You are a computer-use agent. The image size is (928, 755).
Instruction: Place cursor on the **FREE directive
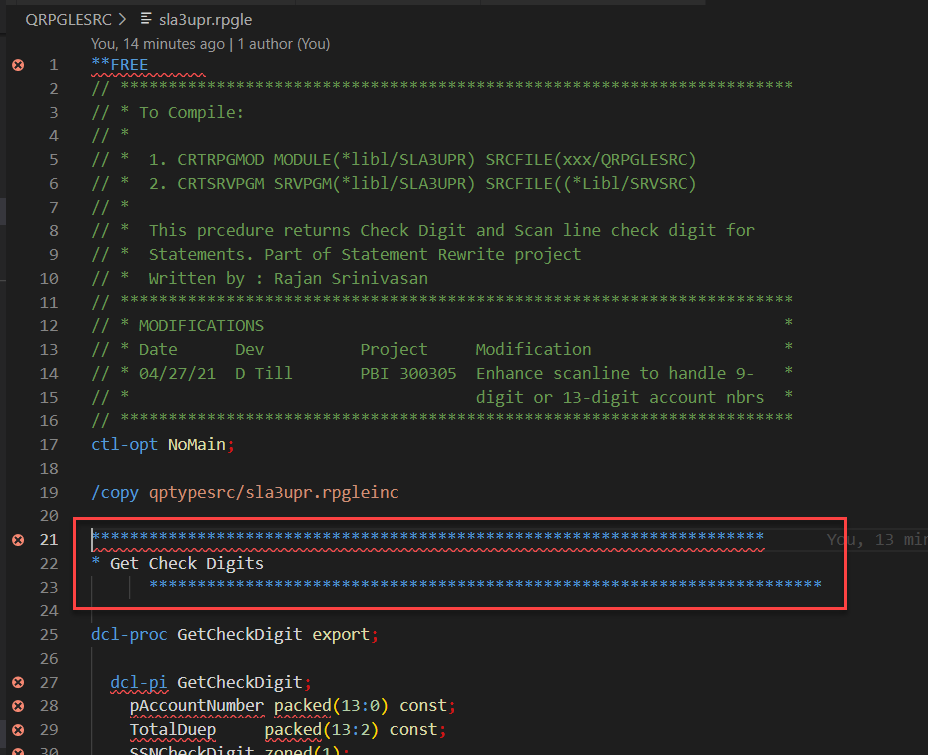point(119,64)
